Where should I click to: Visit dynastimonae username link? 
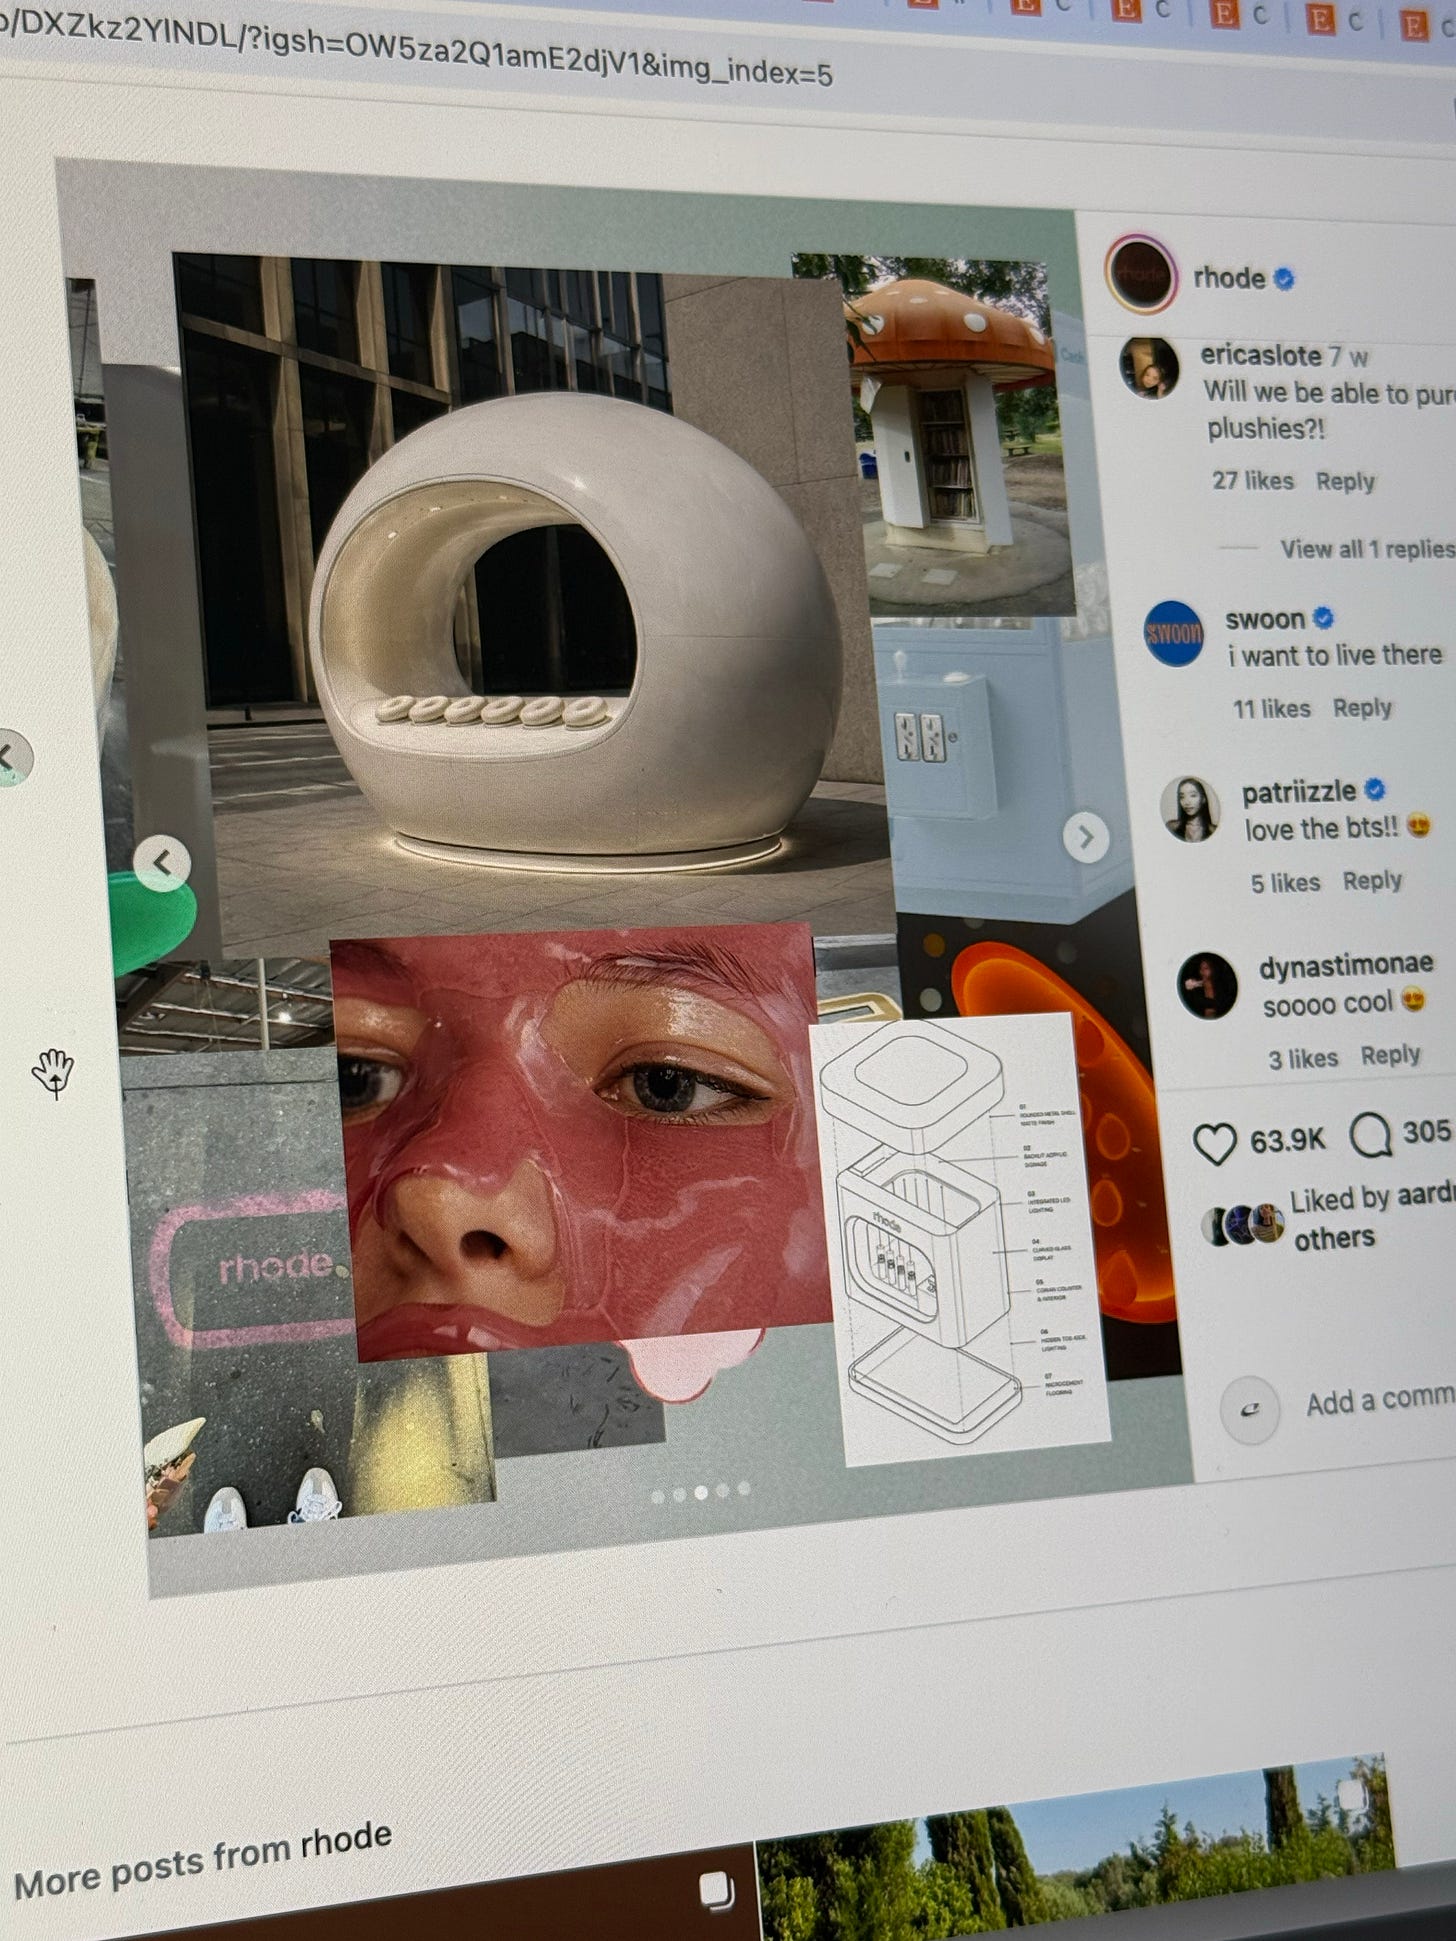[x=1346, y=966]
